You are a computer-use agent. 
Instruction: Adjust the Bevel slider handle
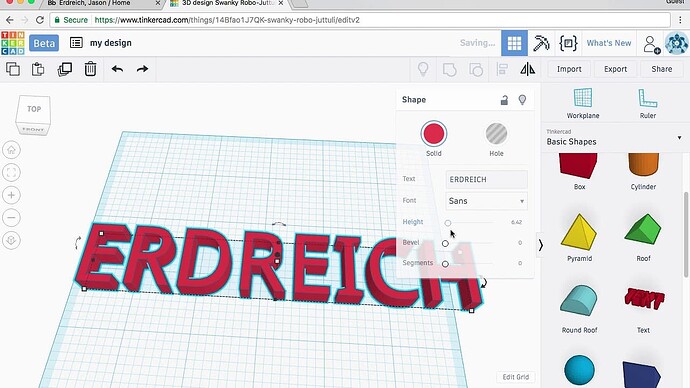tap(445, 243)
